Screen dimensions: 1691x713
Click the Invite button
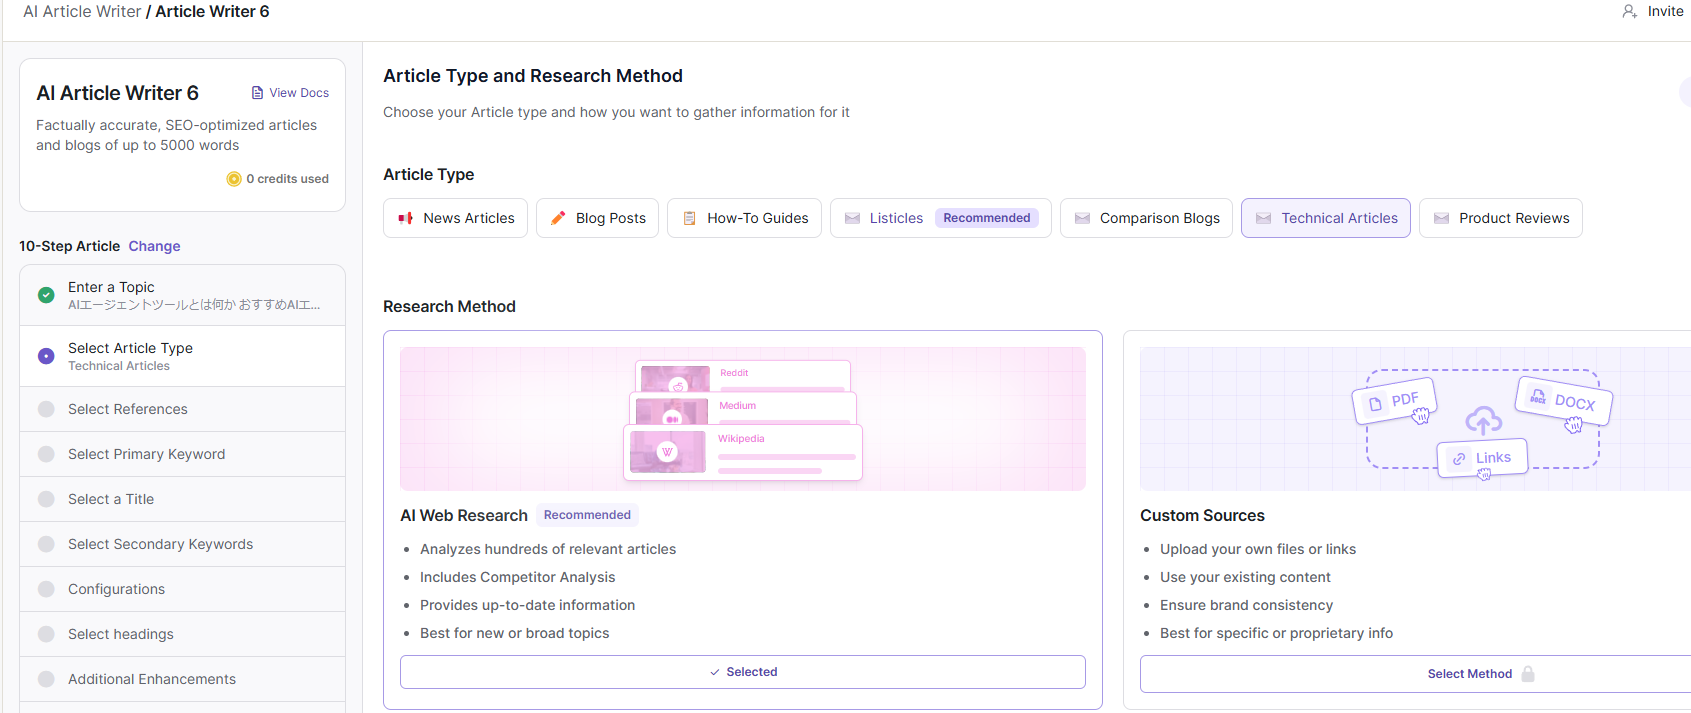(x=1653, y=11)
